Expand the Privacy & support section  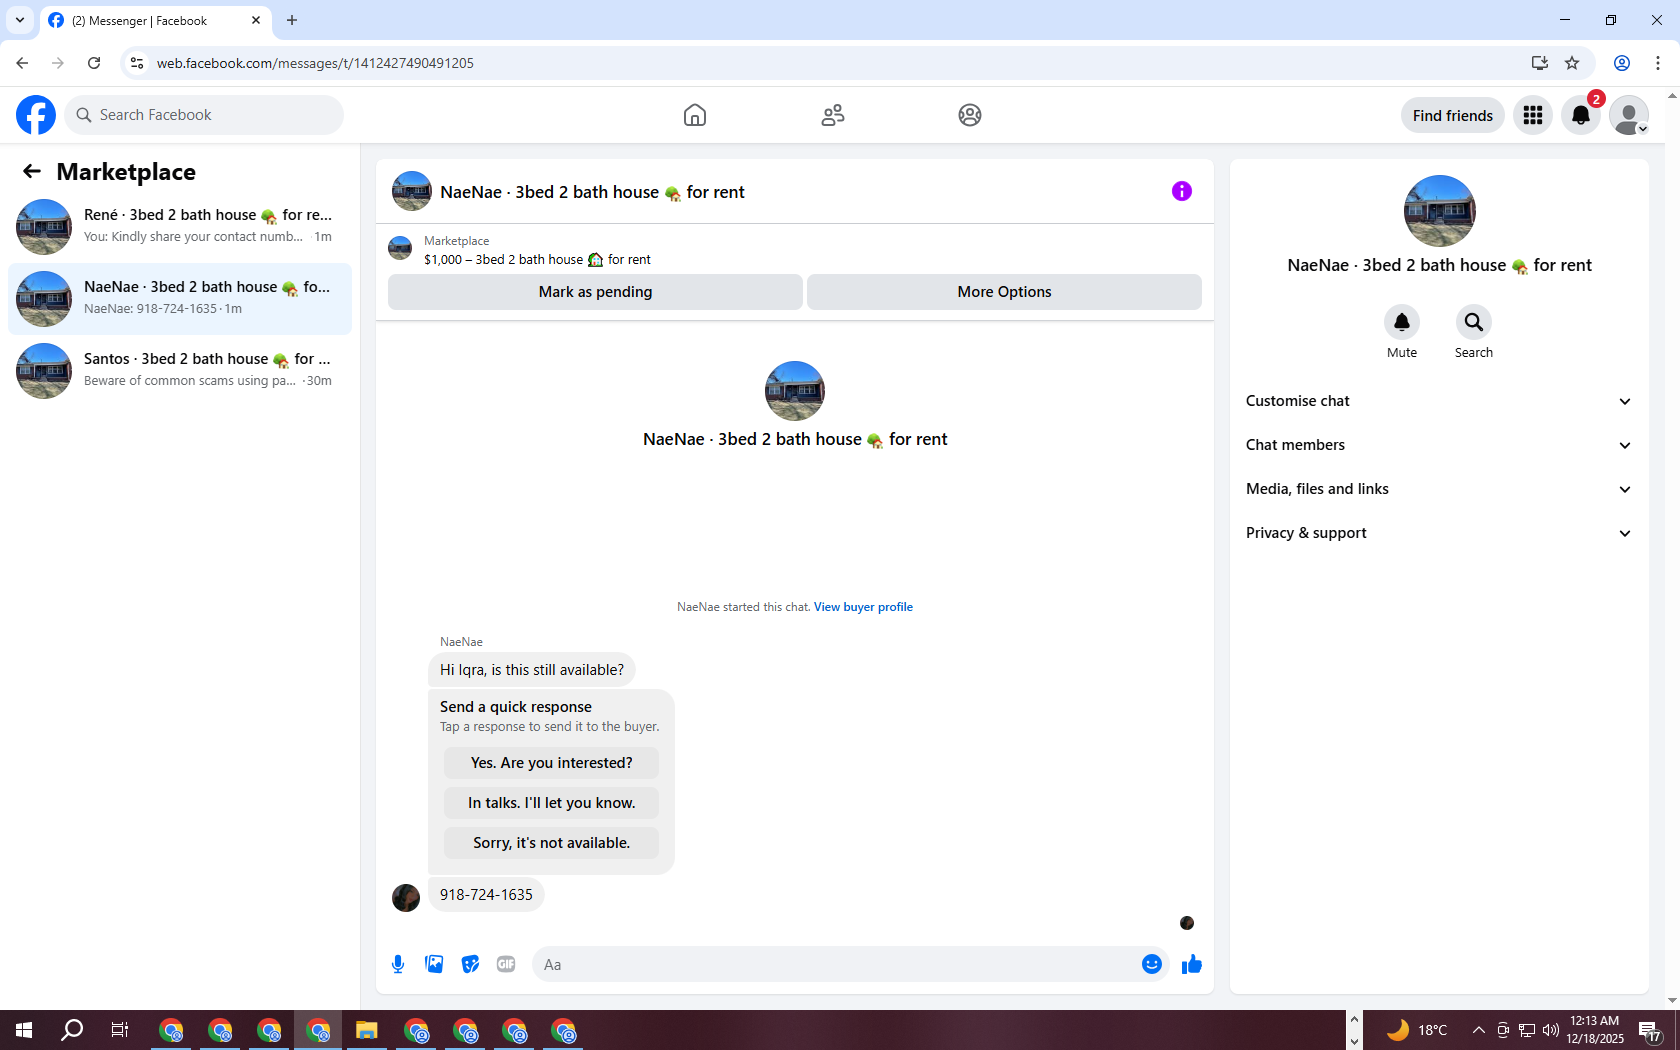[1439, 533]
